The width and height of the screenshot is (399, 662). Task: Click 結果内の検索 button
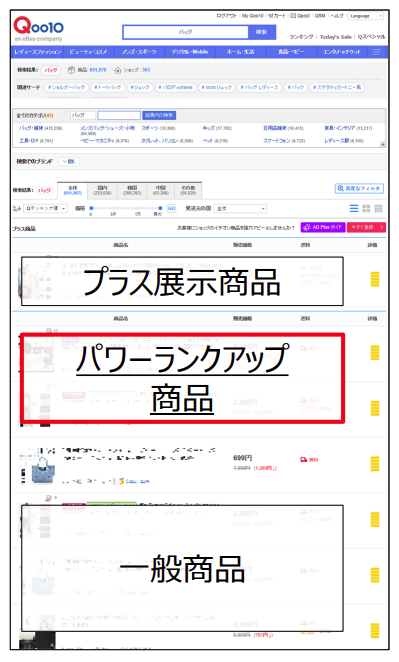(159, 115)
